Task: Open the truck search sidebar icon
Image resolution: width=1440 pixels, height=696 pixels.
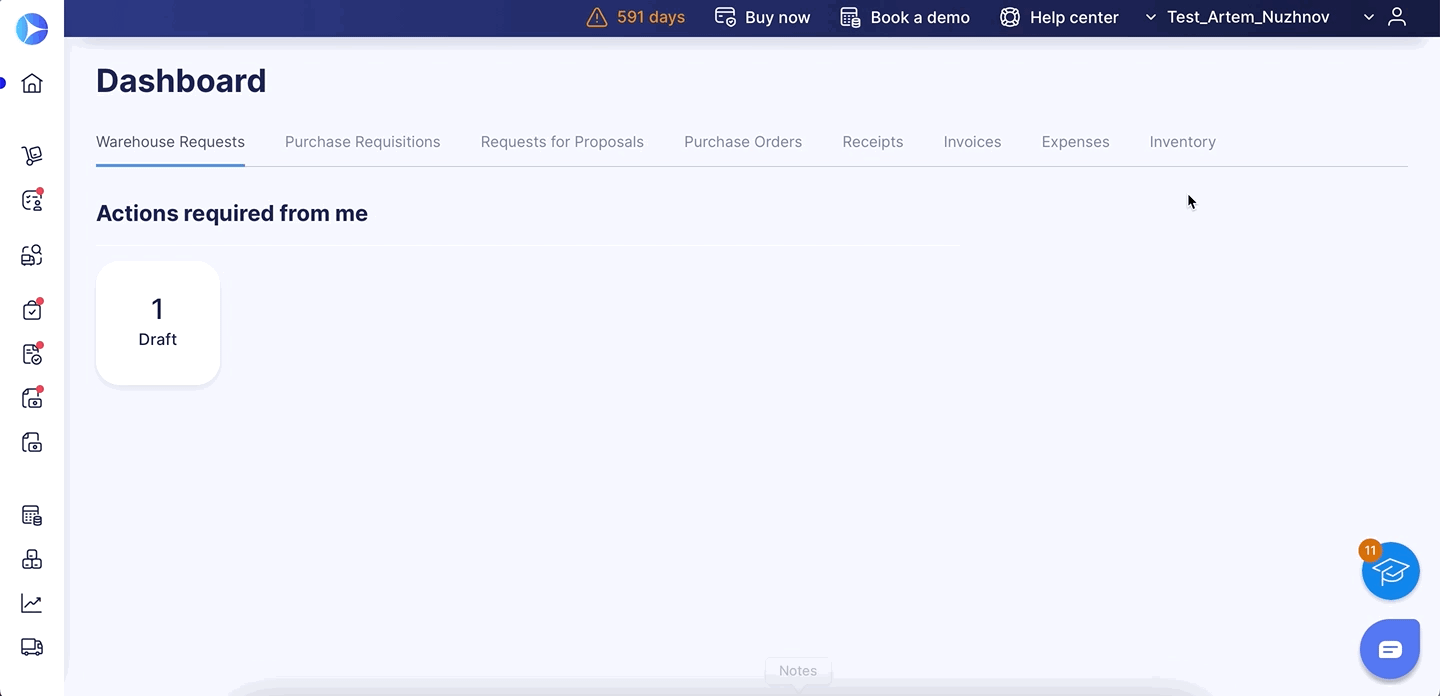Action: coord(32,255)
